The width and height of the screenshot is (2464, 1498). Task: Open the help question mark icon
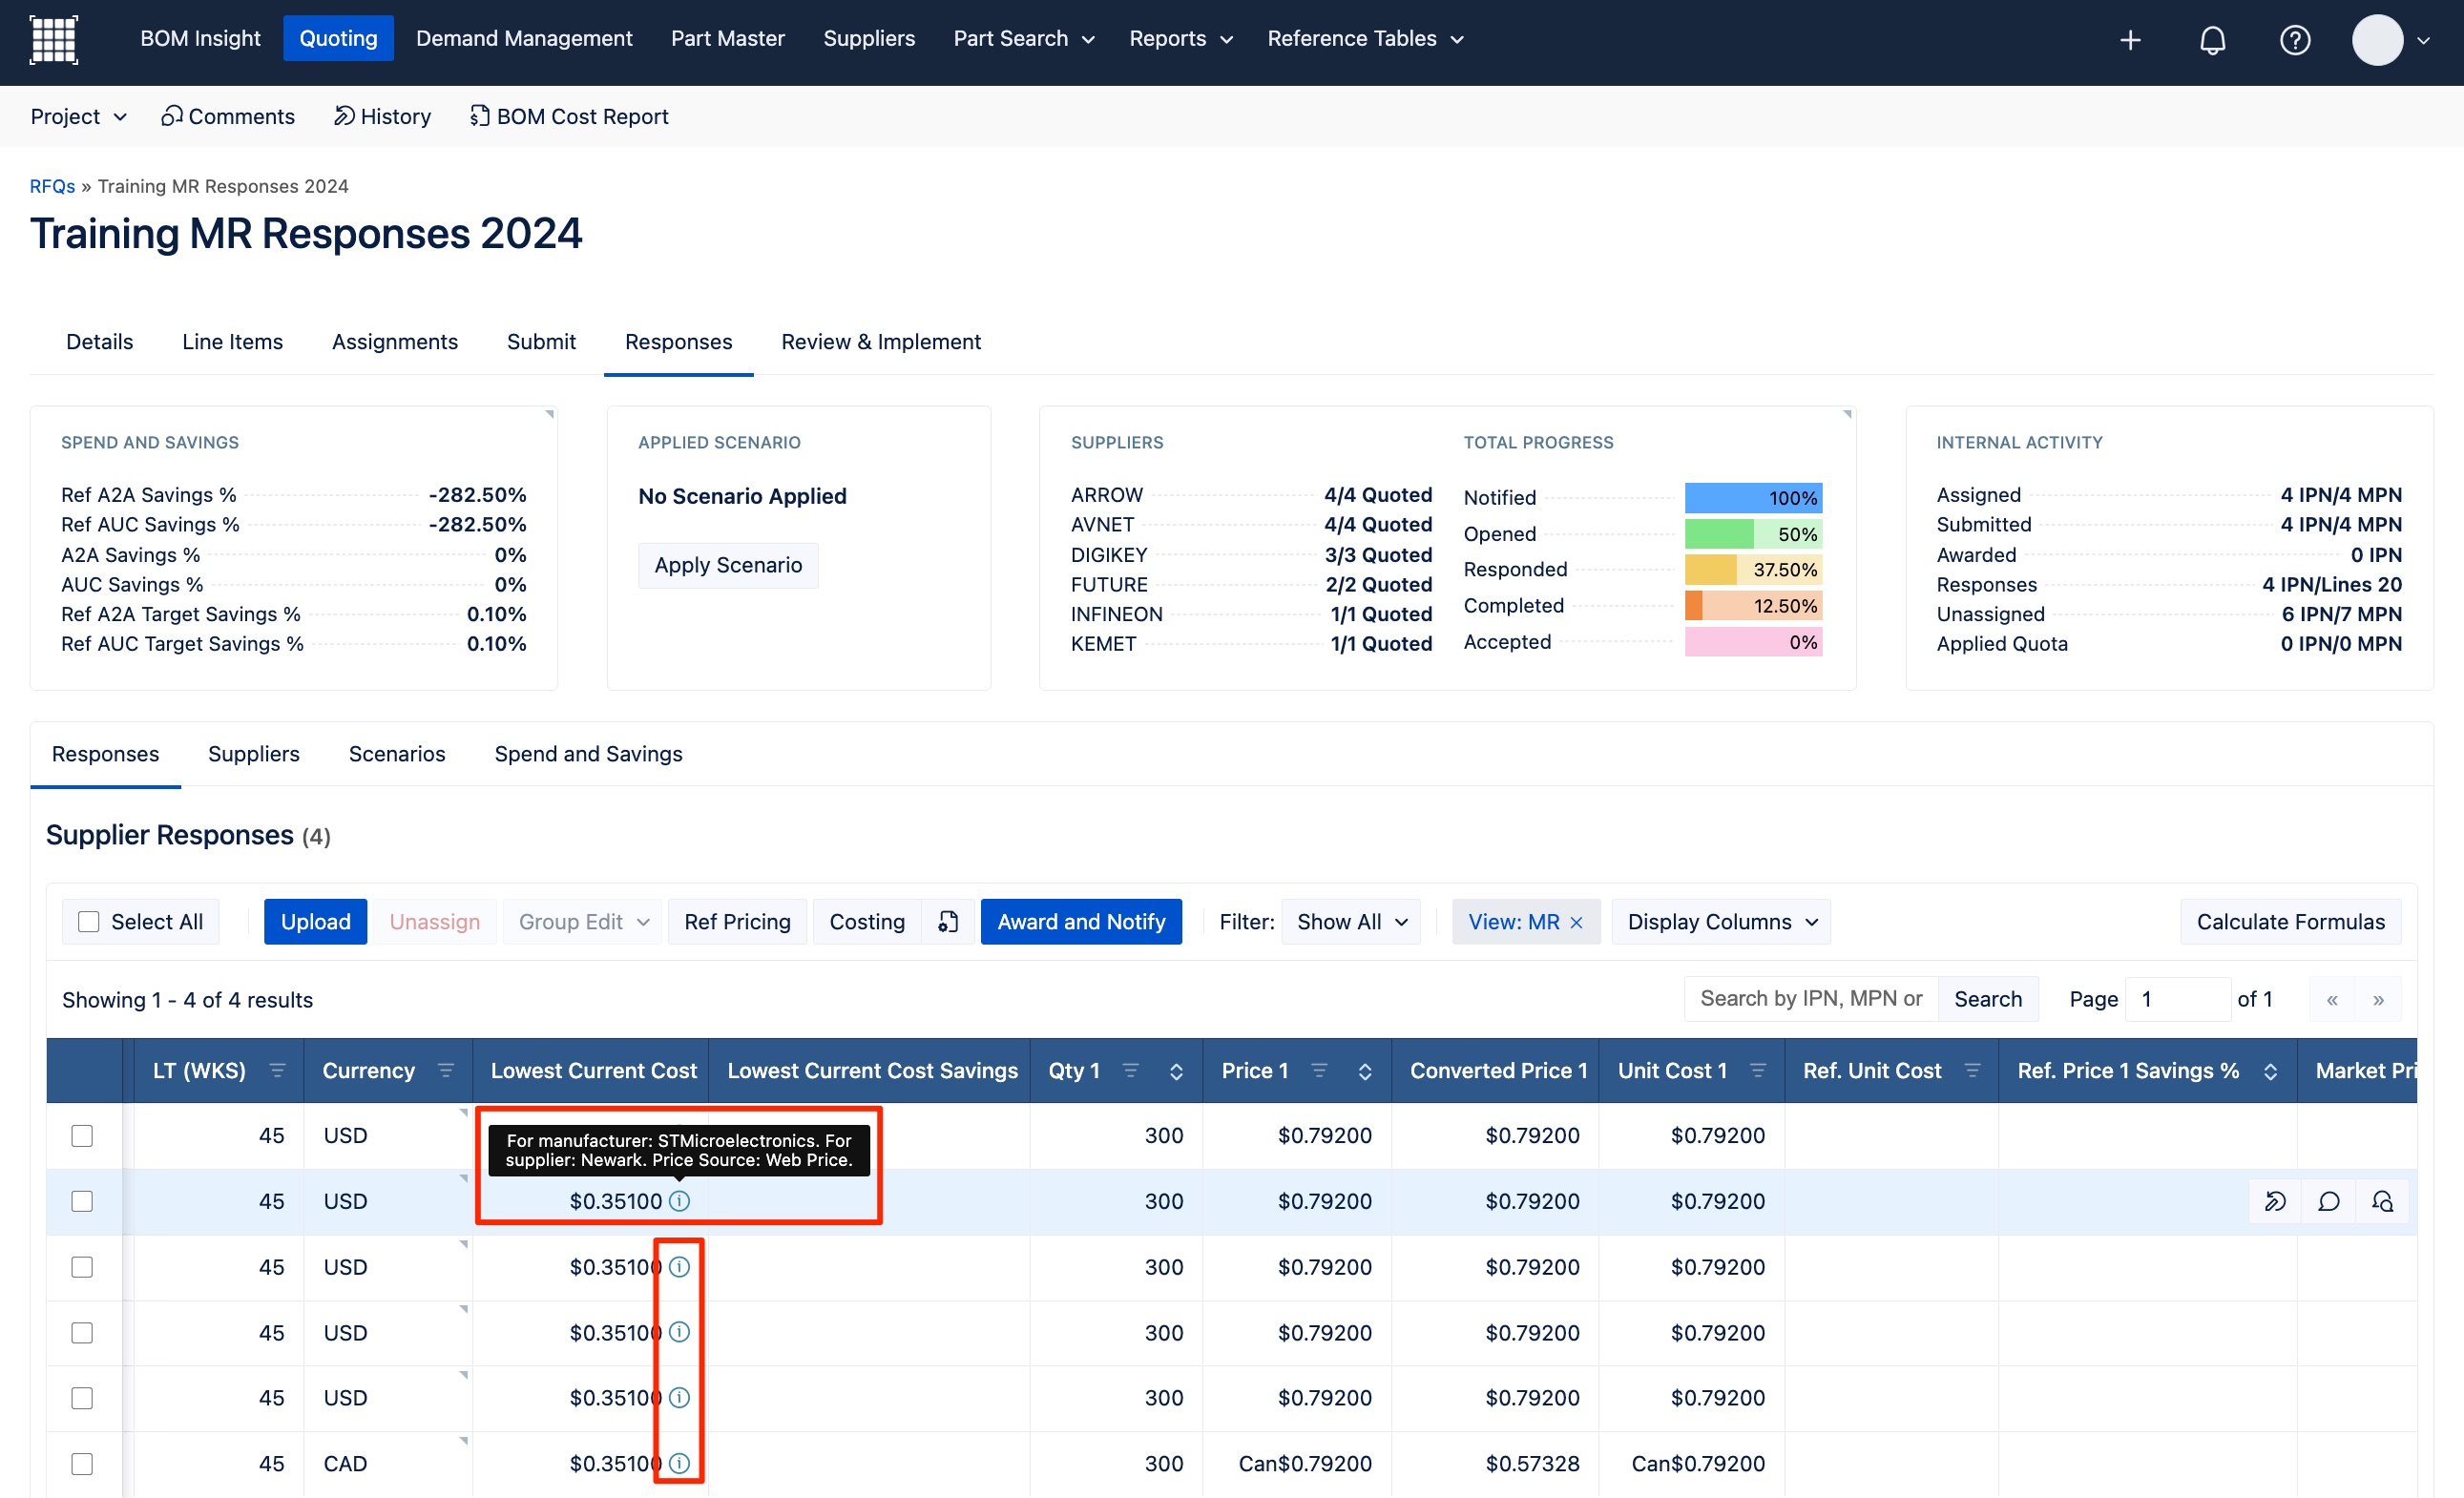pyautogui.click(x=2294, y=40)
